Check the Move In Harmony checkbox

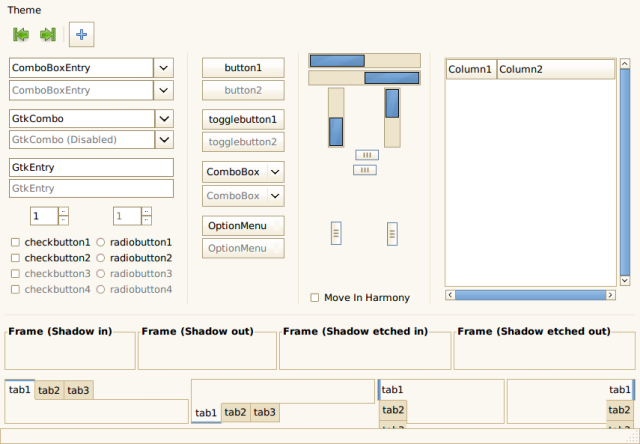tap(315, 298)
